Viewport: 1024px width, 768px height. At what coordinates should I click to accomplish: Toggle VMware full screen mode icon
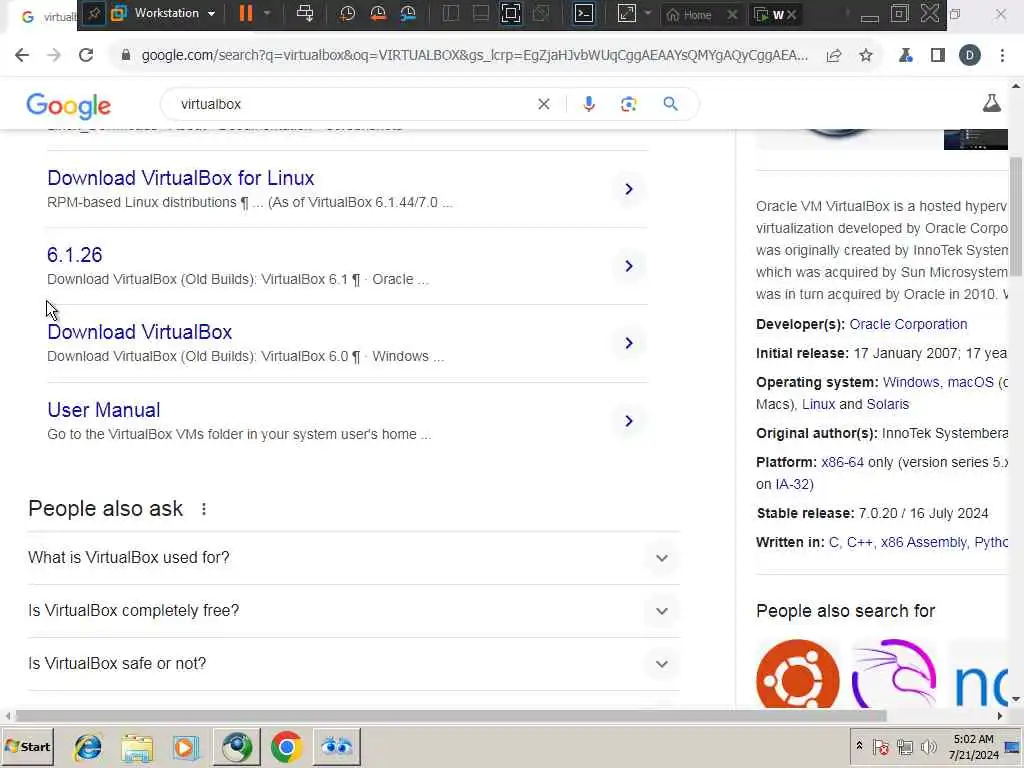[511, 14]
